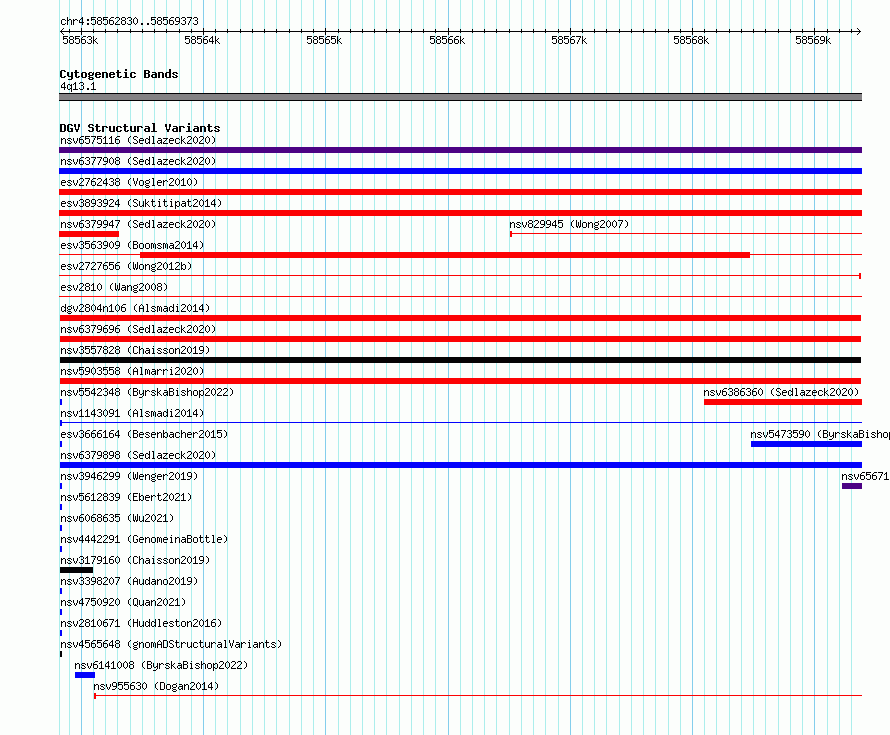Open nsv5903558 (Almarri2020) label
The height and width of the screenshot is (735, 890).
(x=132, y=371)
